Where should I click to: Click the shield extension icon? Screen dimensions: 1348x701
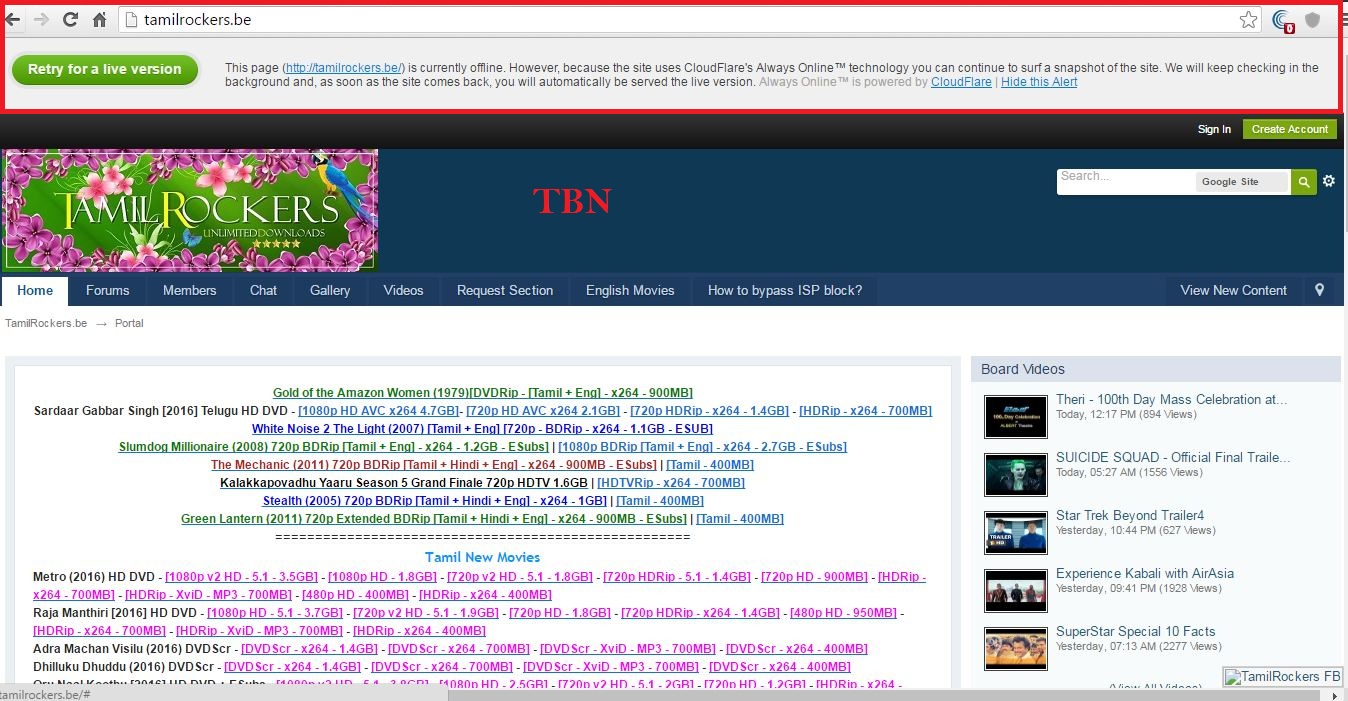[1313, 20]
